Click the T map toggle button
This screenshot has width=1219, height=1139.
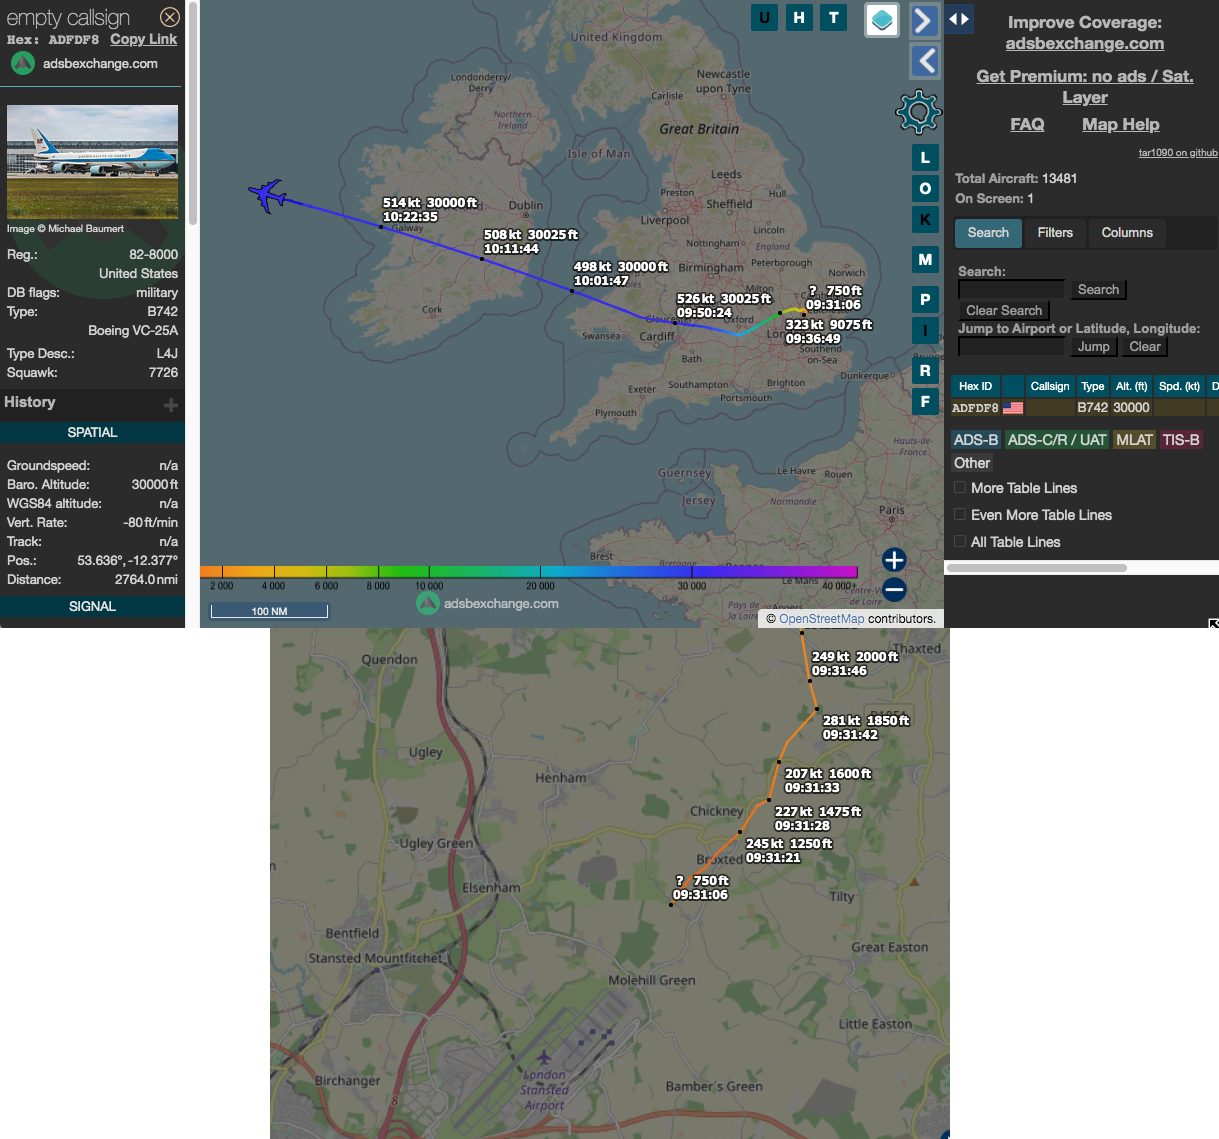(833, 17)
